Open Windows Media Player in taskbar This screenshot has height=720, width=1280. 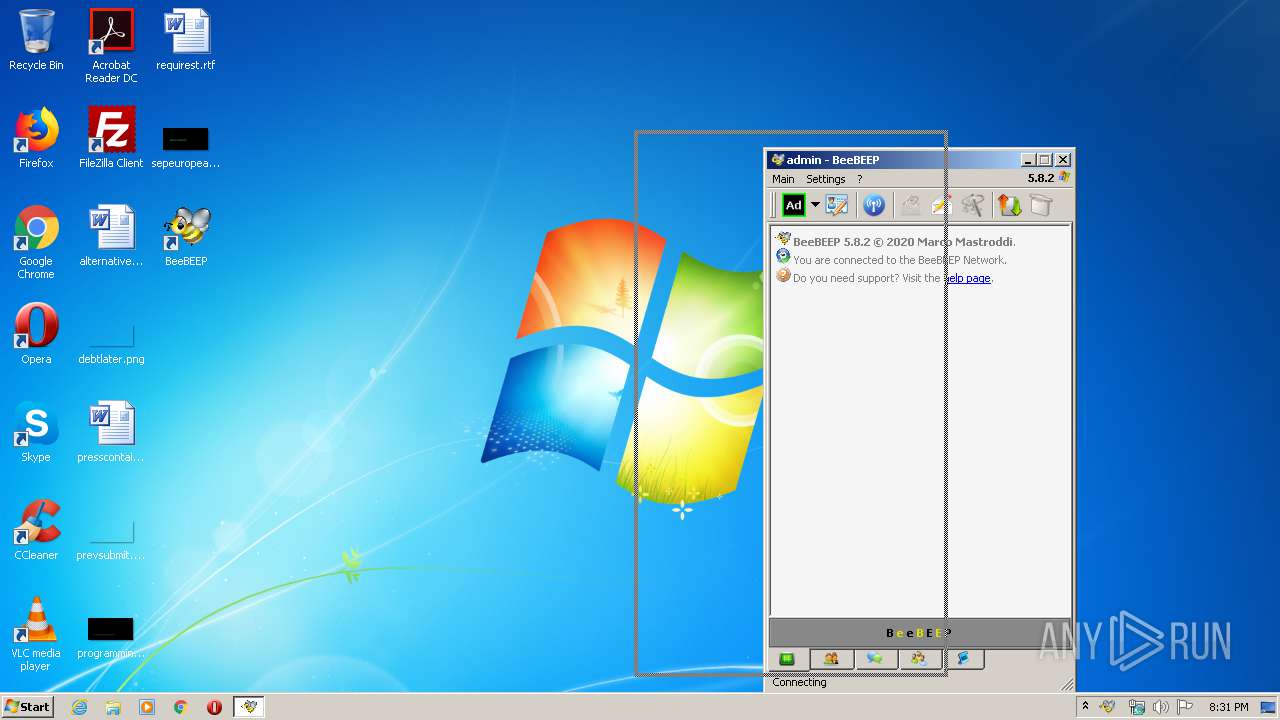pyautogui.click(x=147, y=707)
